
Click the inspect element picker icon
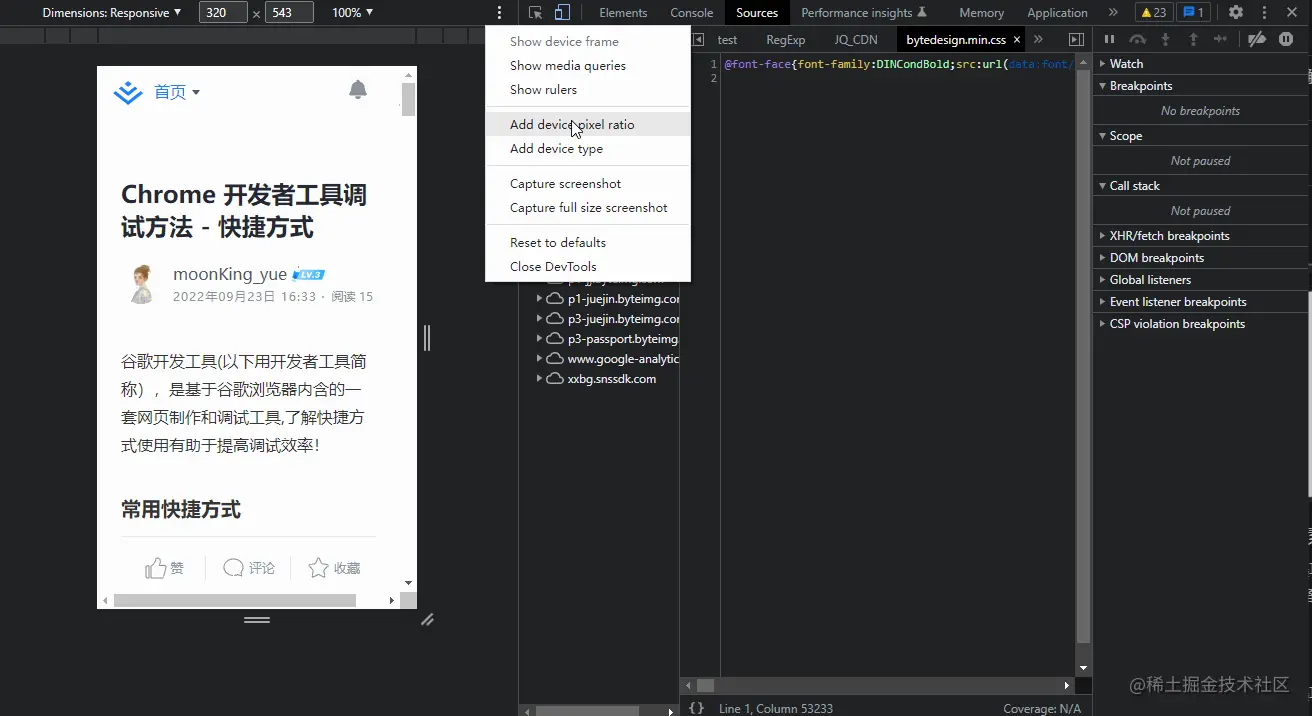click(x=536, y=13)
